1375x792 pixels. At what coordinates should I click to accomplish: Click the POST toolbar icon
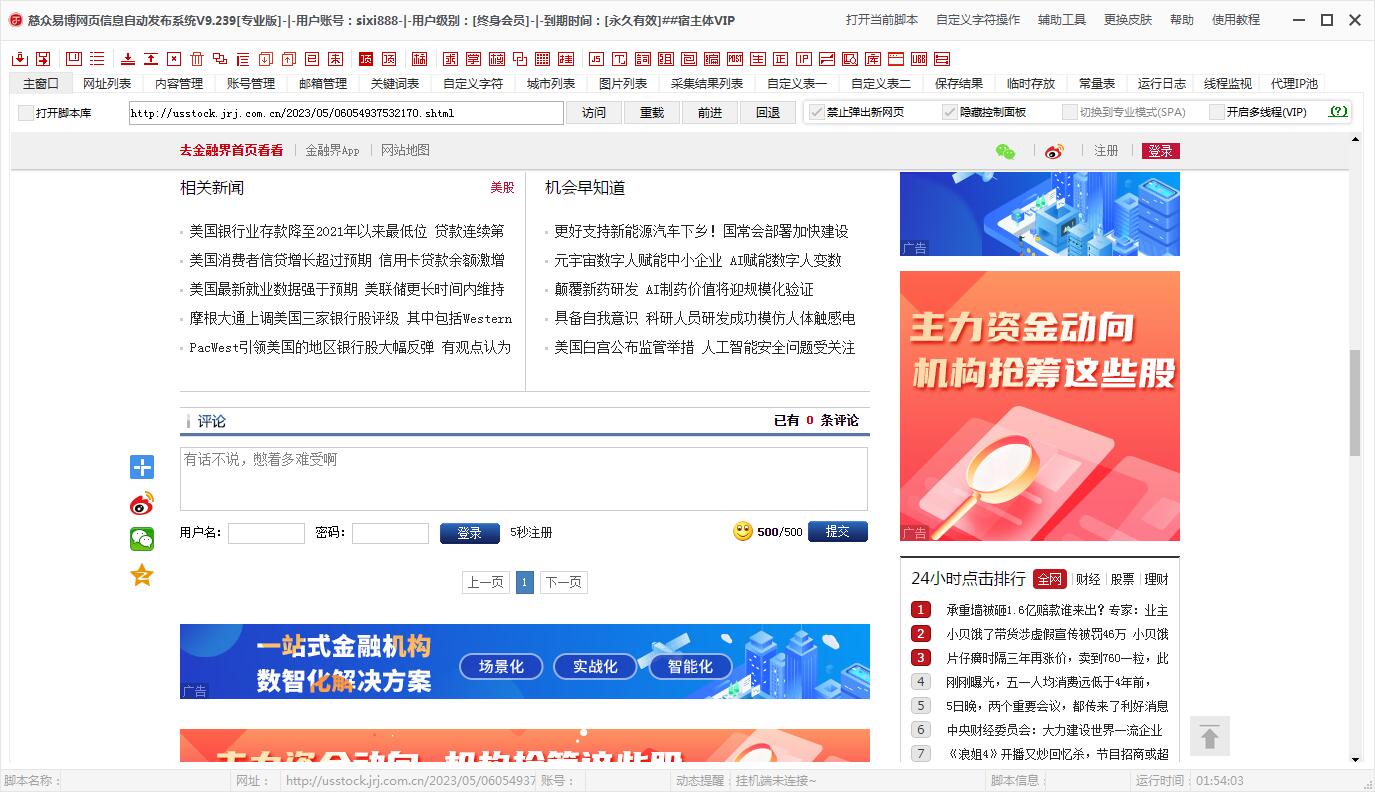click(x=734, y=59)
